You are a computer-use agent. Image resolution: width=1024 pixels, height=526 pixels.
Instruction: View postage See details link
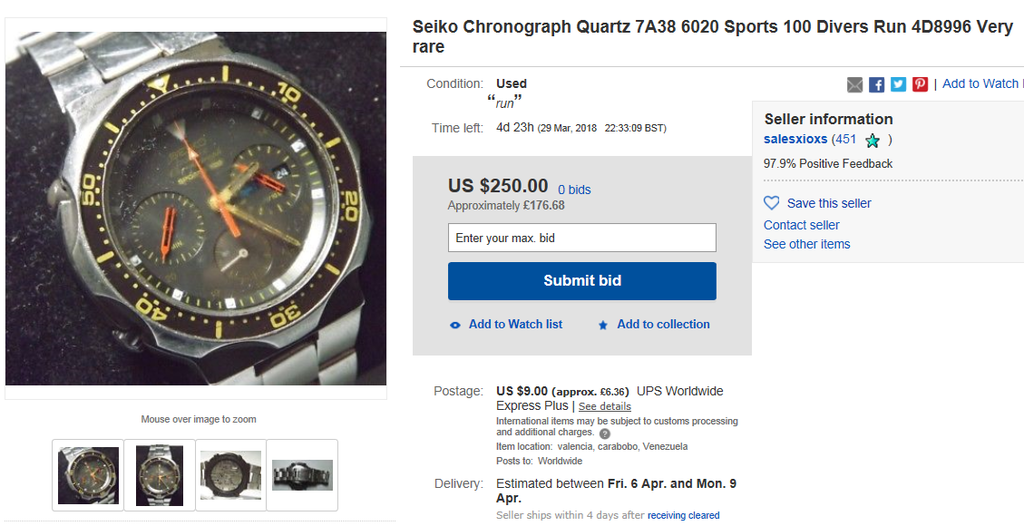click(605, 407)
